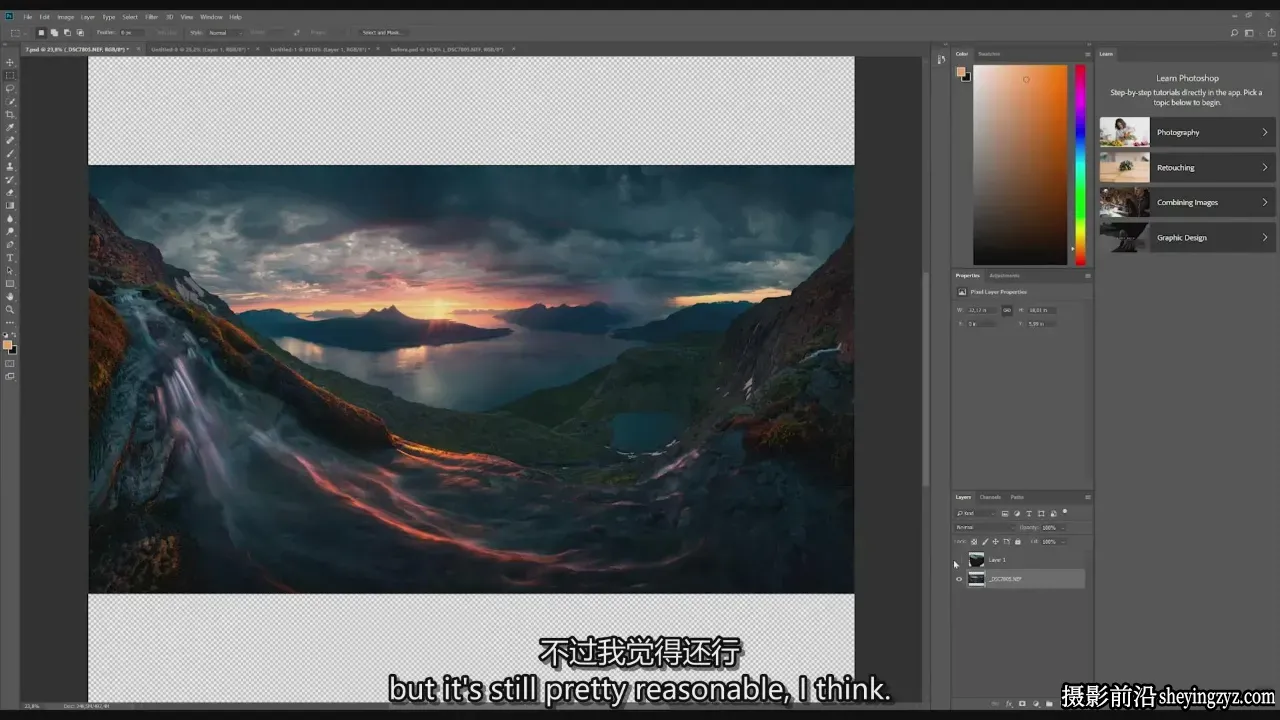The height and width of the screenshot is (720, 1280).
Task: Open the File menu
Action: click(x=27, y=17)
